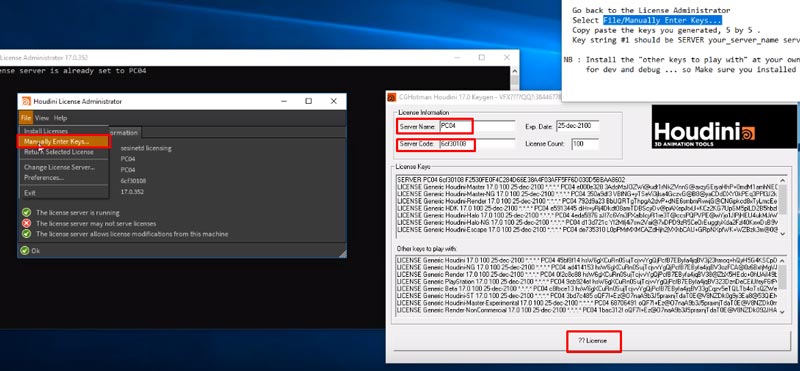Close the Houdini License Administrator window
This screenshot has width=800, height=371.
[334, 101]
